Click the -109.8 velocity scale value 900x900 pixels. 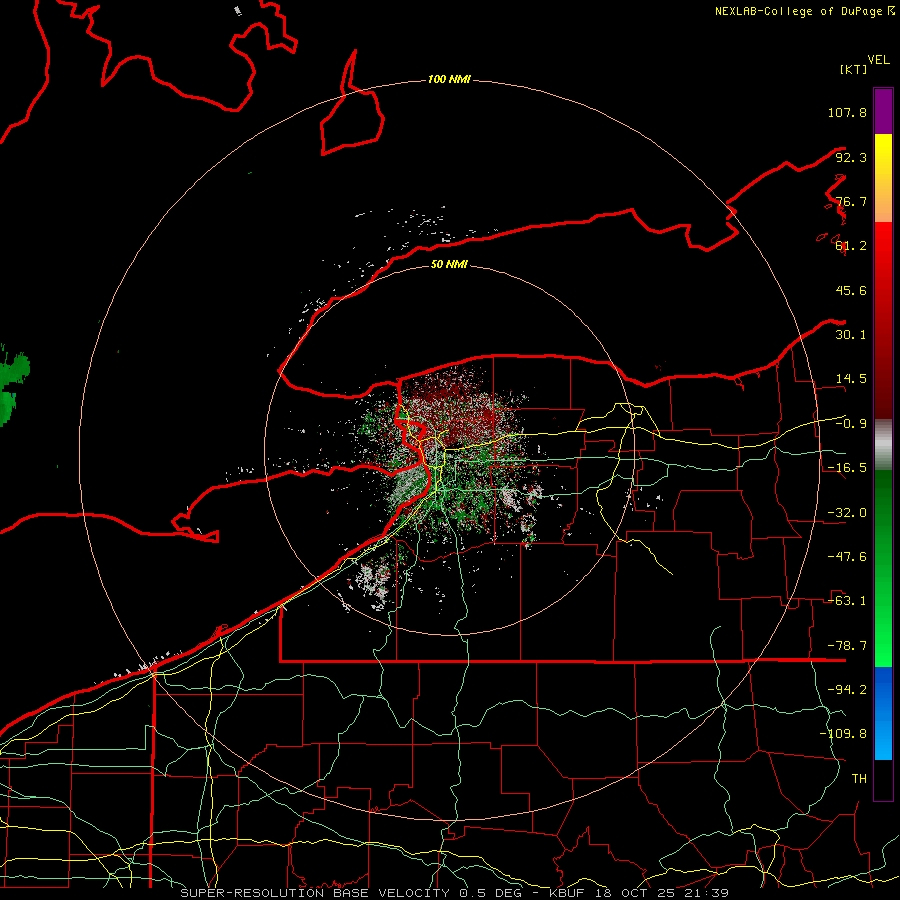[x=843, y=734]
